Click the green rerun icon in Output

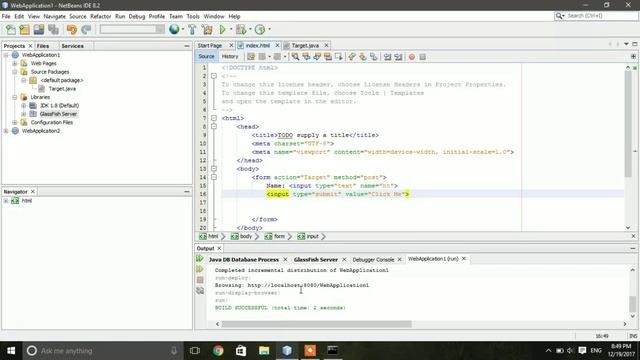[x=200, y=258]
